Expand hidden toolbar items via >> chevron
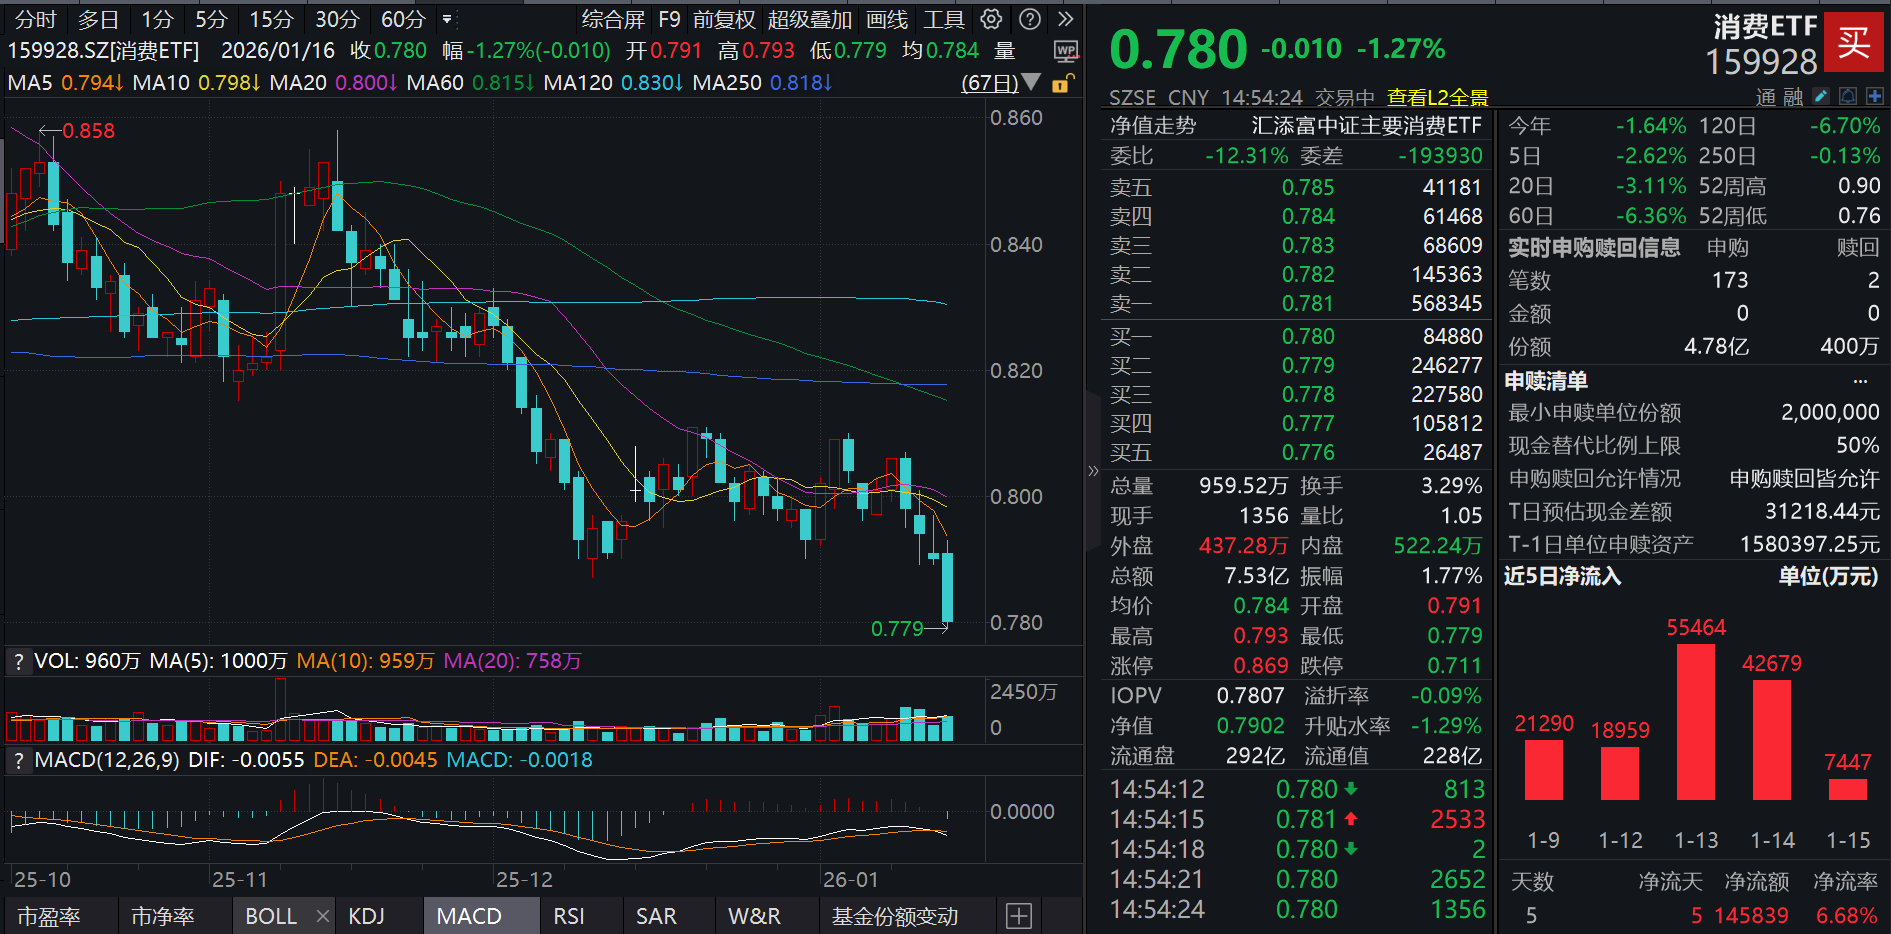Image resolution: width=1891 pixels, height=934 pixels. (x=1064, y=19)
